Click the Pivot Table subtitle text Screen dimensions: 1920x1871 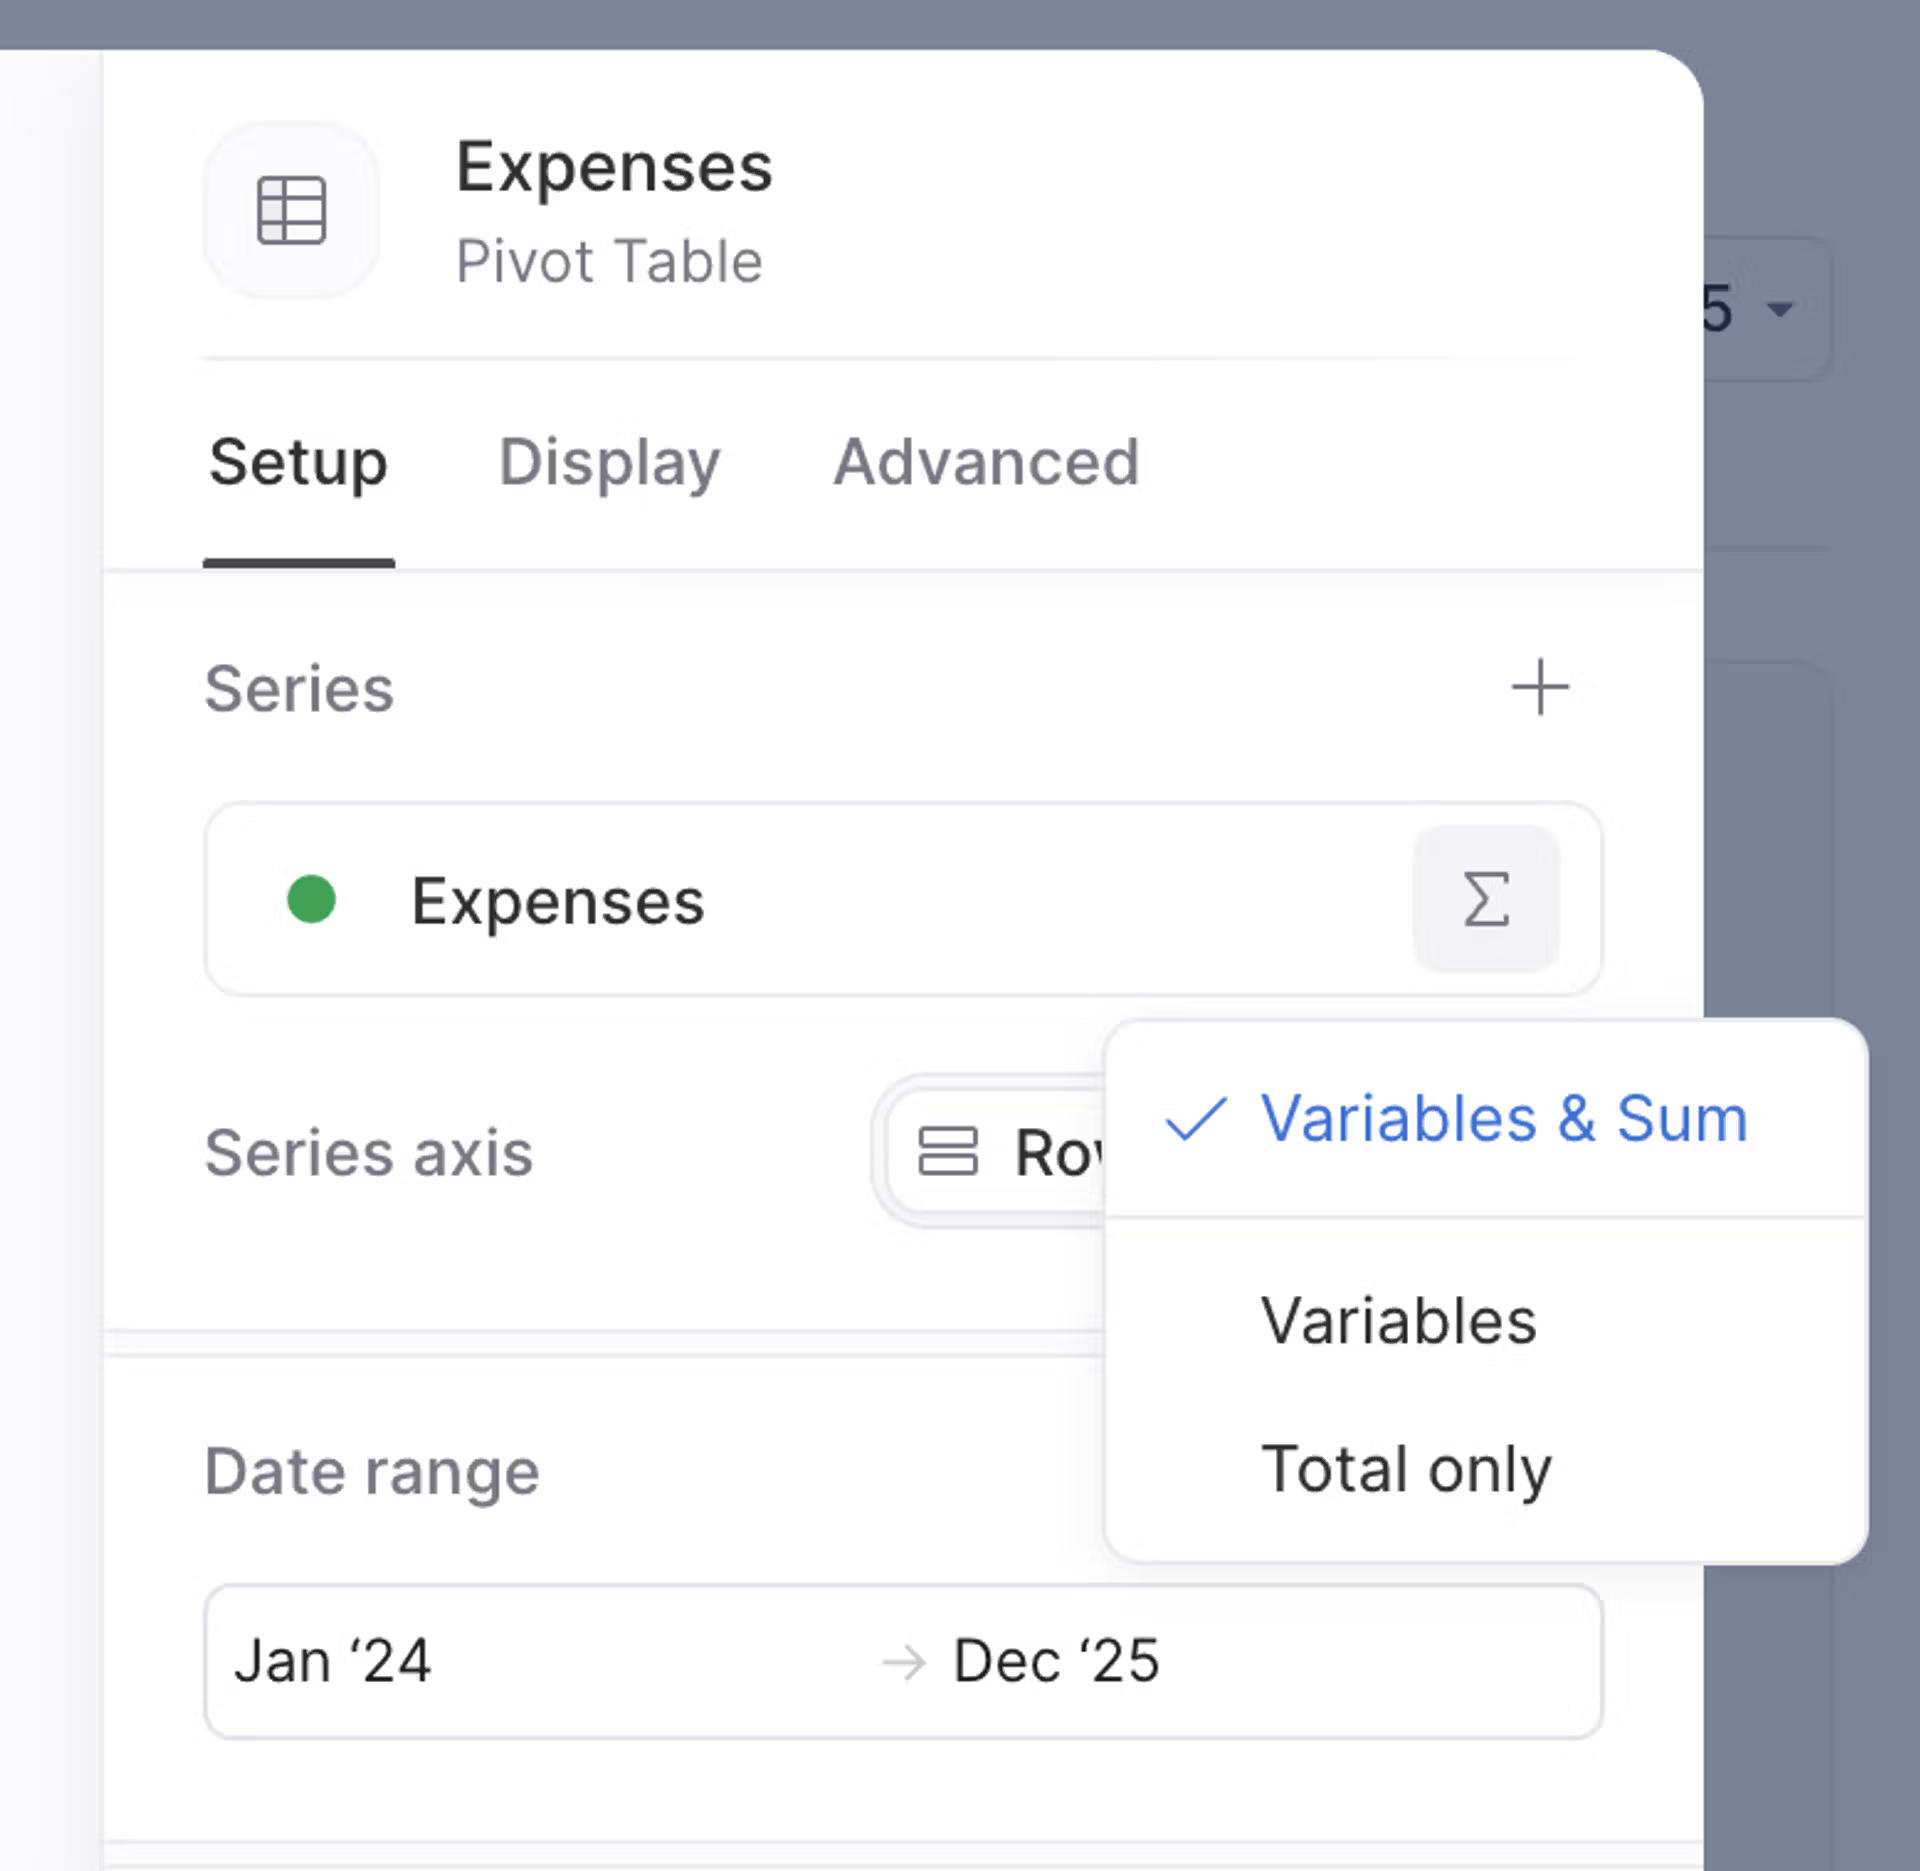pos(609,262)
